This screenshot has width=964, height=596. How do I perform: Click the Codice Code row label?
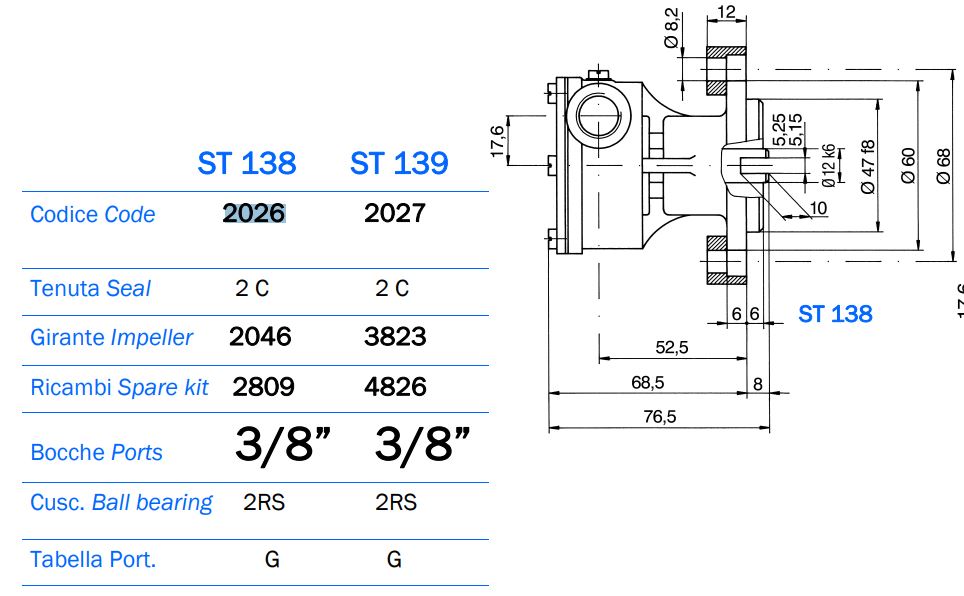pyautogui.click(x=92, y=215)
